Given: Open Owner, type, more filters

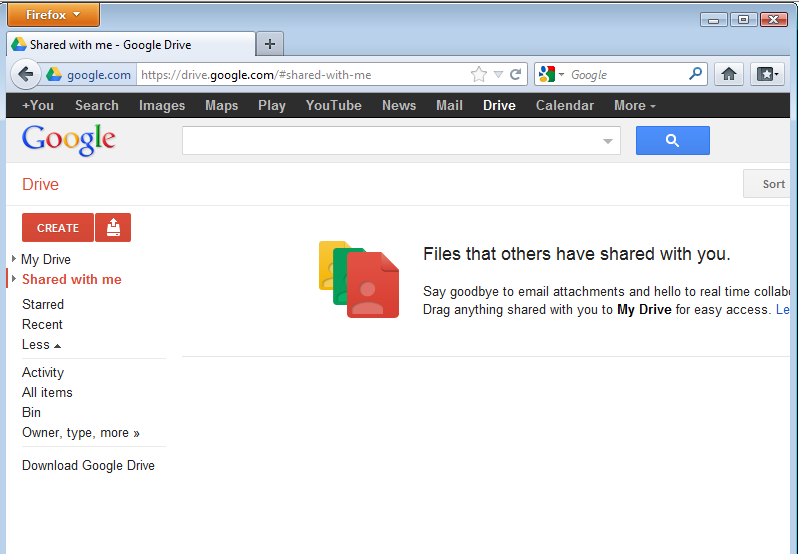Looking at the screenshot, I should 81,433.
